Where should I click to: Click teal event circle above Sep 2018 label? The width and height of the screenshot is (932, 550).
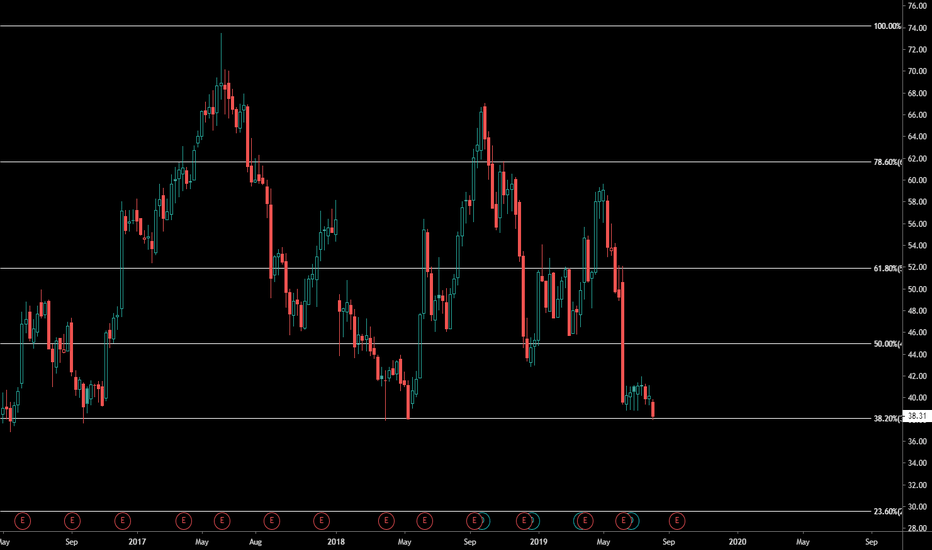pyautogui.click(x=484, y=521)
